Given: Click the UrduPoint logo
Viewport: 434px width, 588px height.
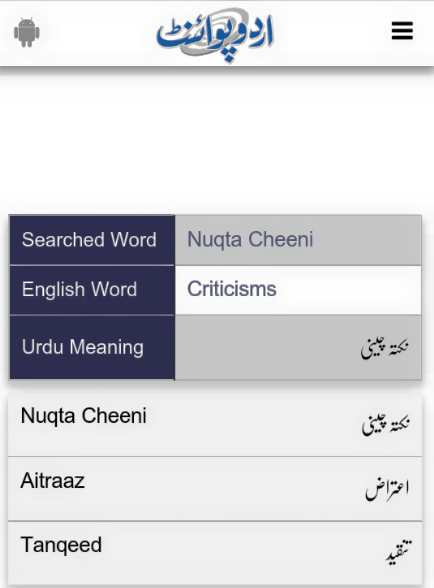Looking at the screenshot, I should tap(215, 34).
